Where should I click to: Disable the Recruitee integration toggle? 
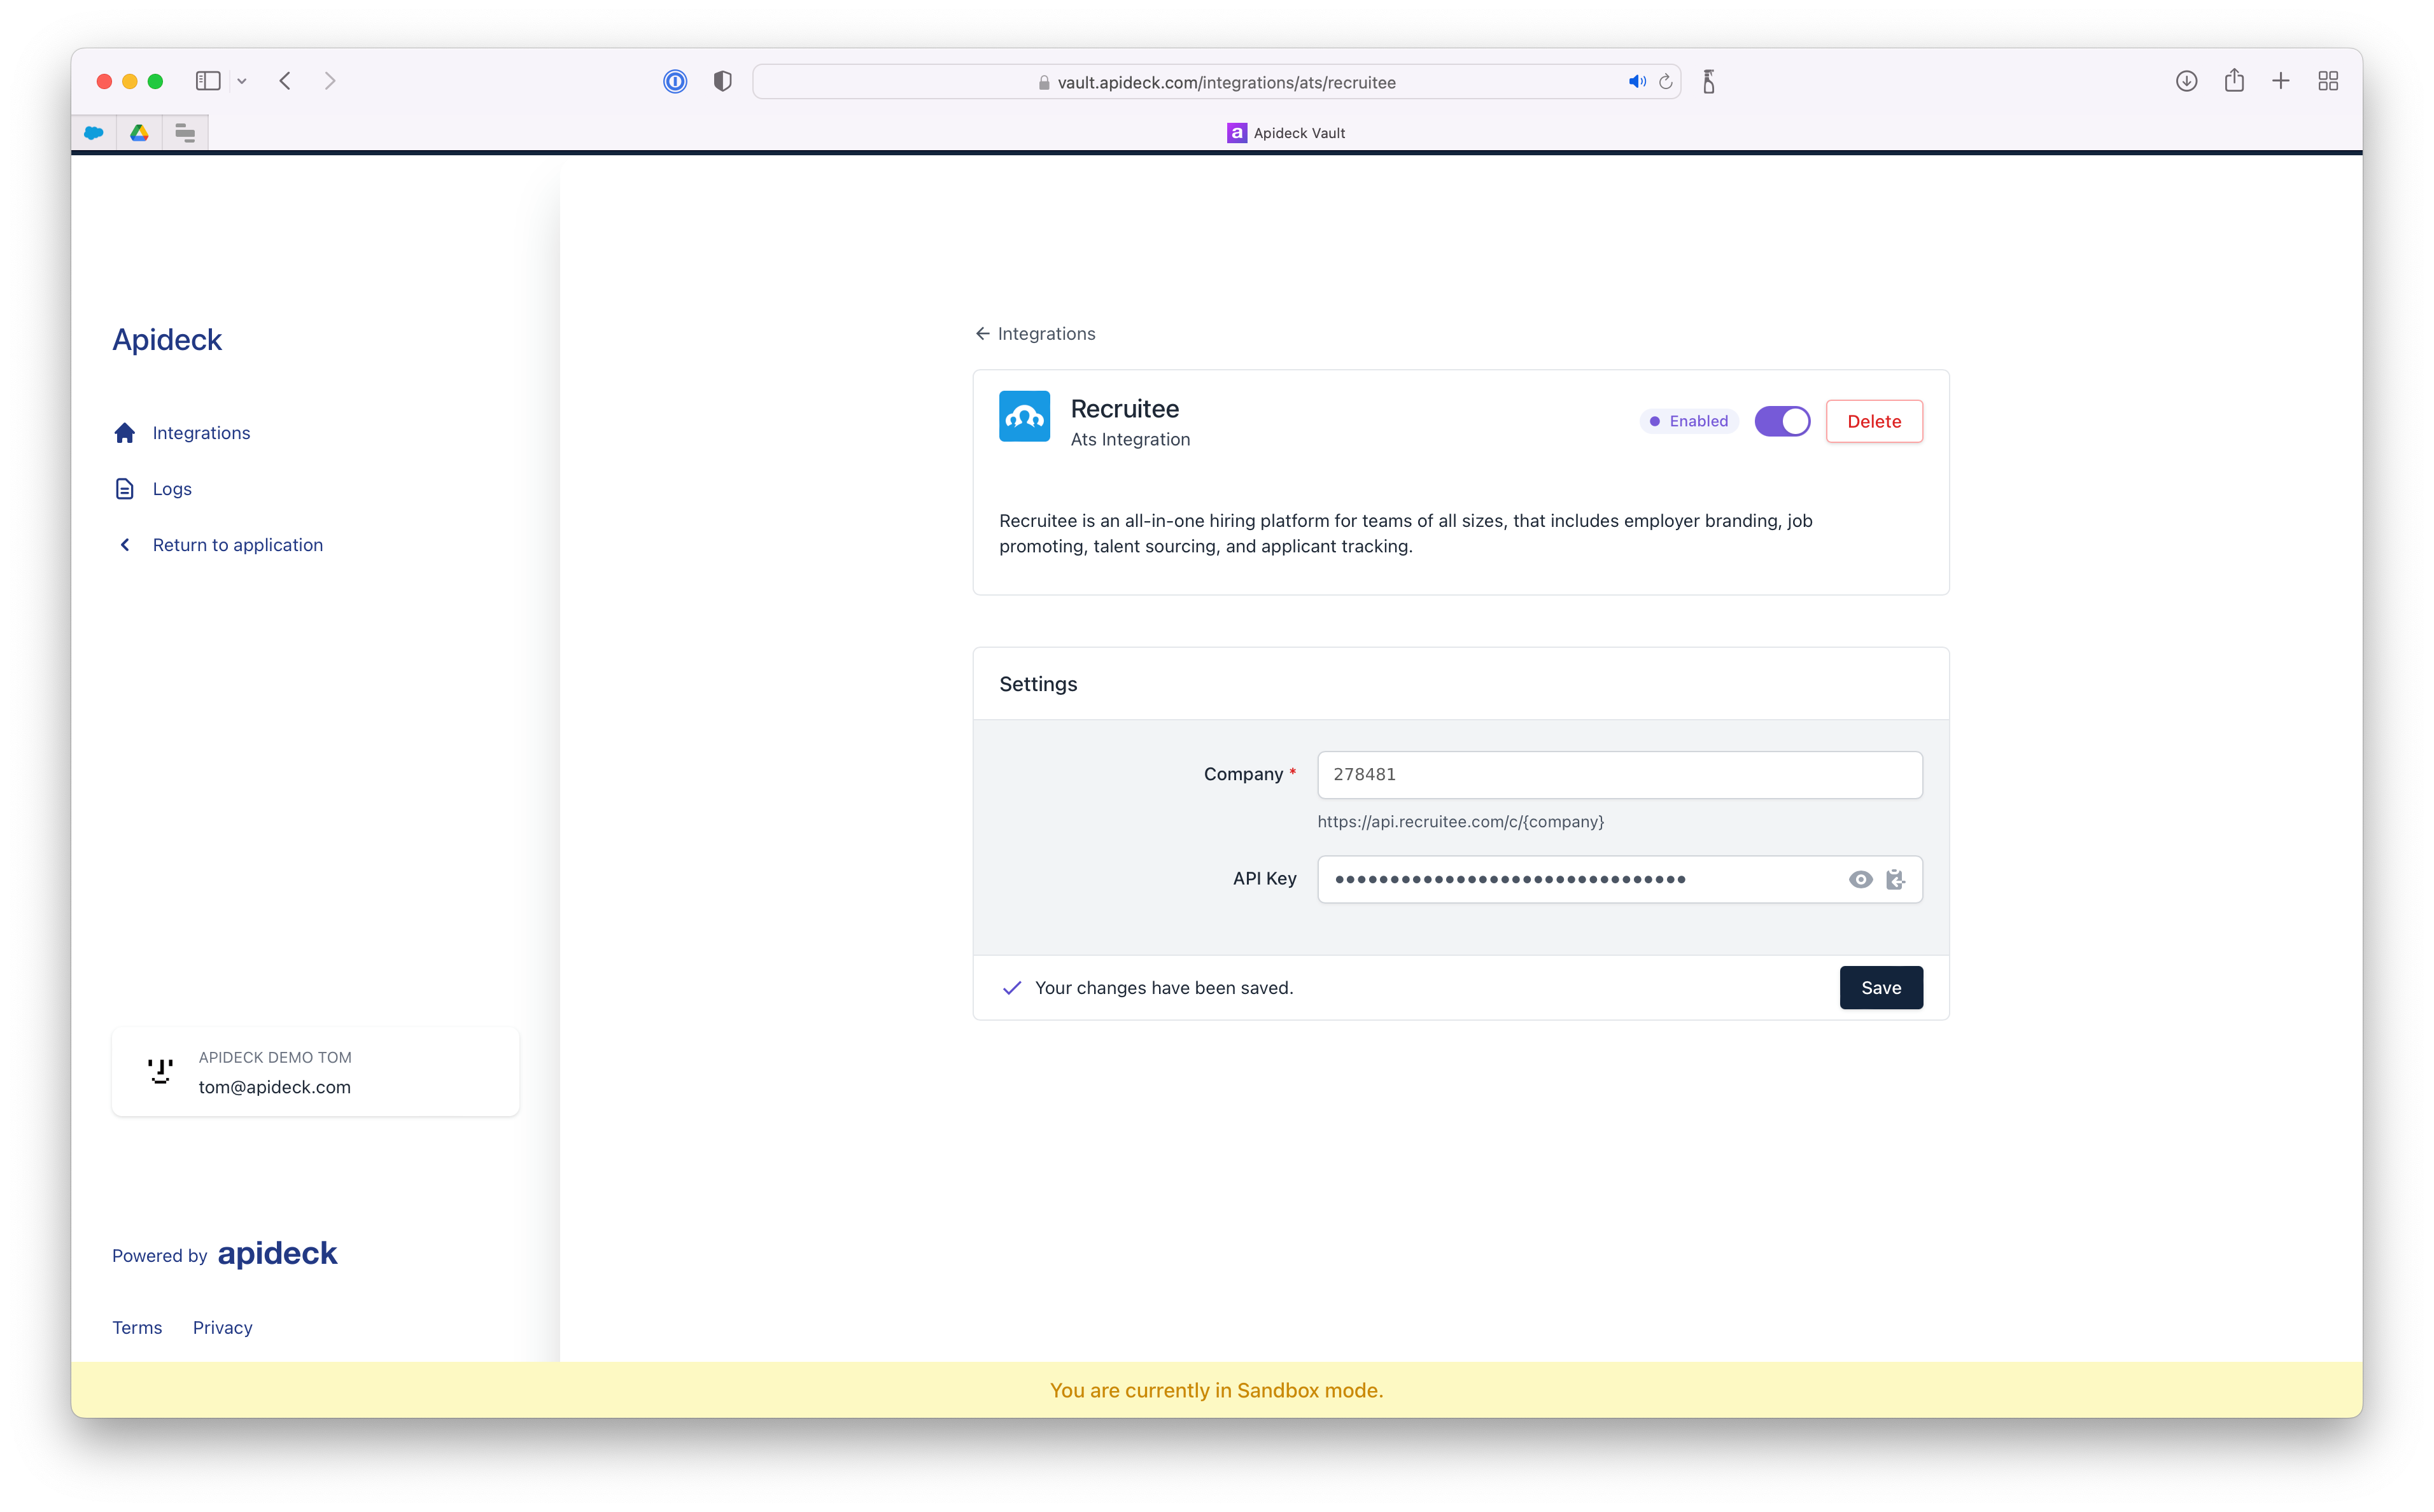point(1782,421)
